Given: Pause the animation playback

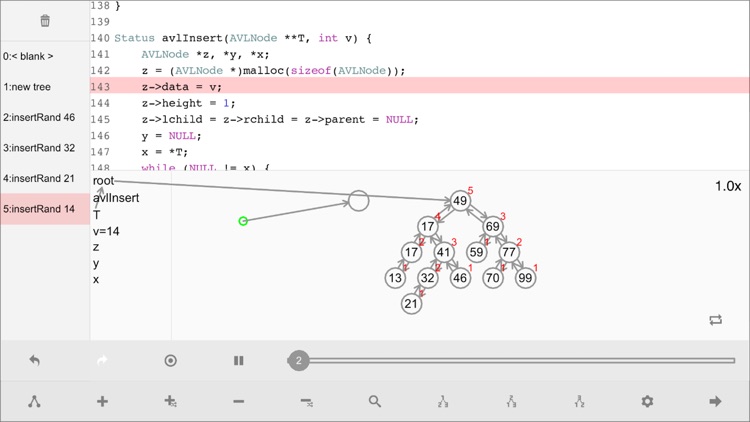Looking at the screenshot, I should click(x=239, y=360).
